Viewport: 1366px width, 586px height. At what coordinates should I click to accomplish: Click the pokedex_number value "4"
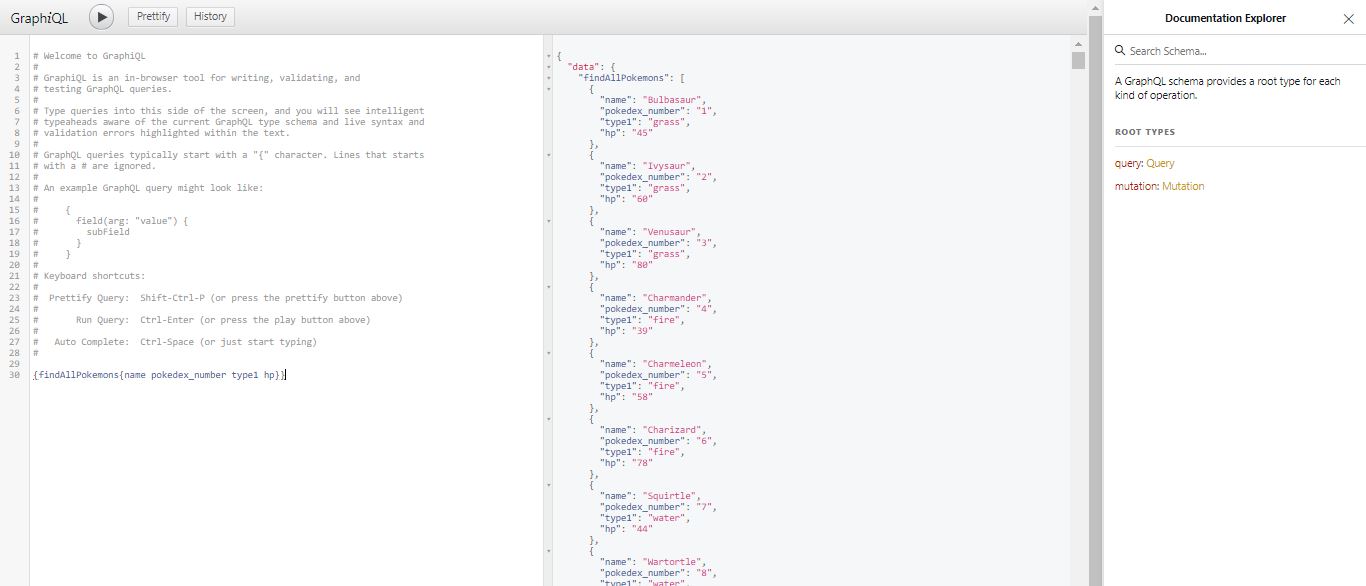[702, 309]
